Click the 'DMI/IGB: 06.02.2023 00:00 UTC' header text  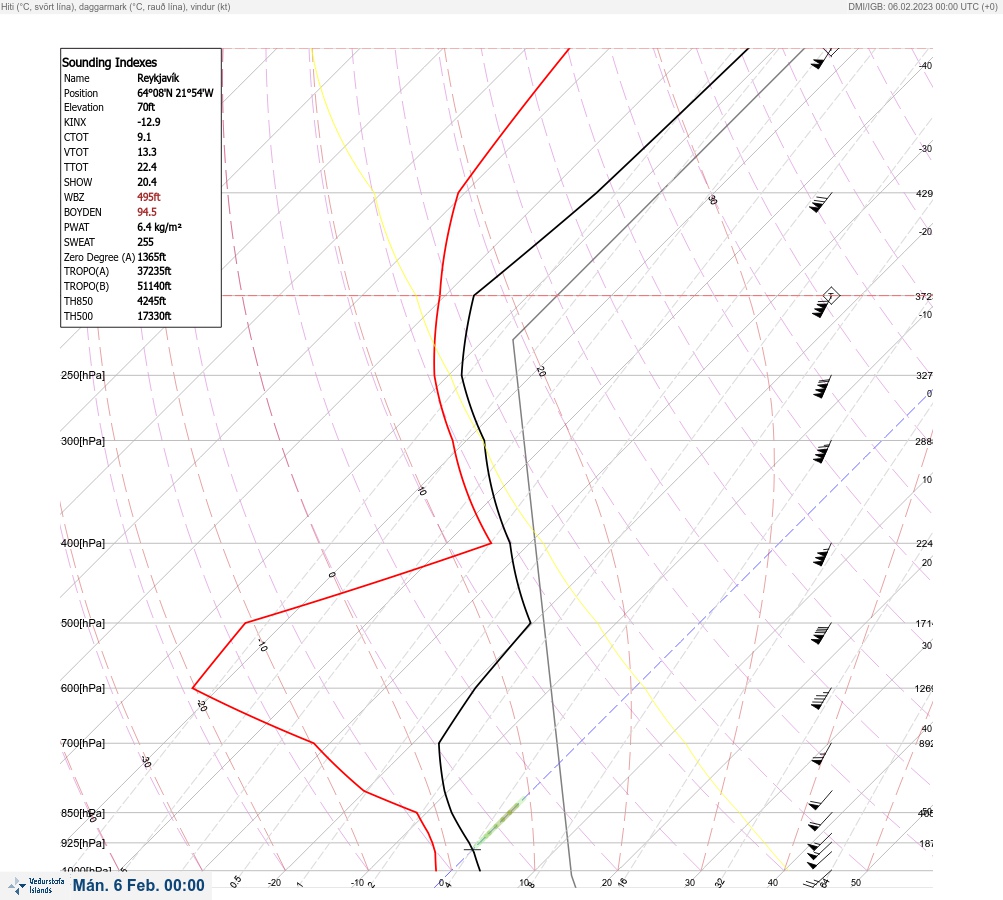pyautogui.click(x=922, y=6)
